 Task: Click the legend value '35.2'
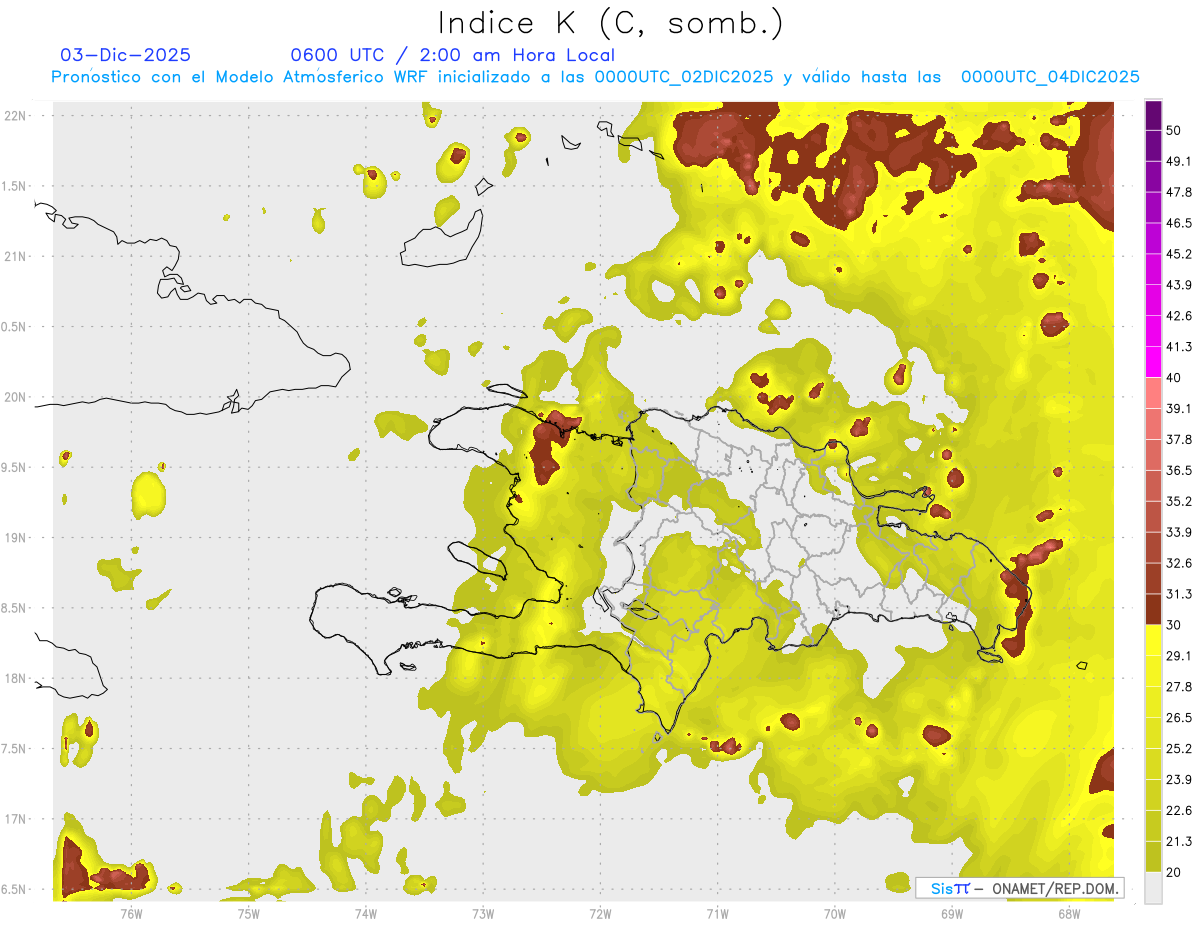coord(1179,501)
